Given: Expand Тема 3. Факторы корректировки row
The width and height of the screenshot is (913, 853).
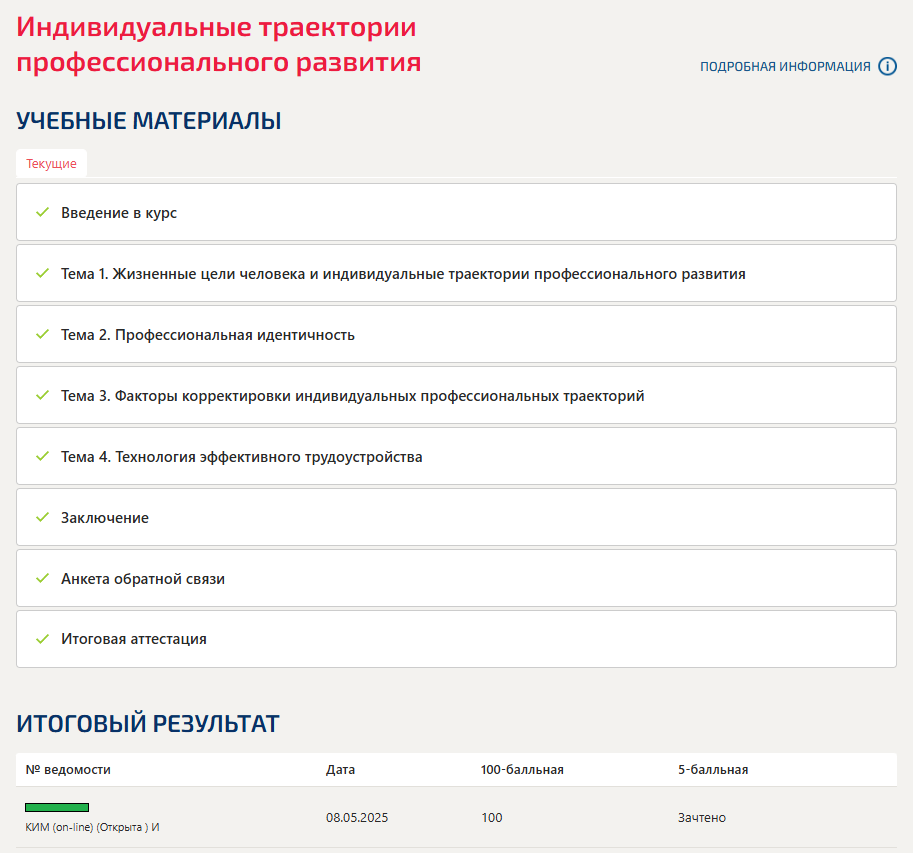Looking at the screenshot, I should point(456,396).
